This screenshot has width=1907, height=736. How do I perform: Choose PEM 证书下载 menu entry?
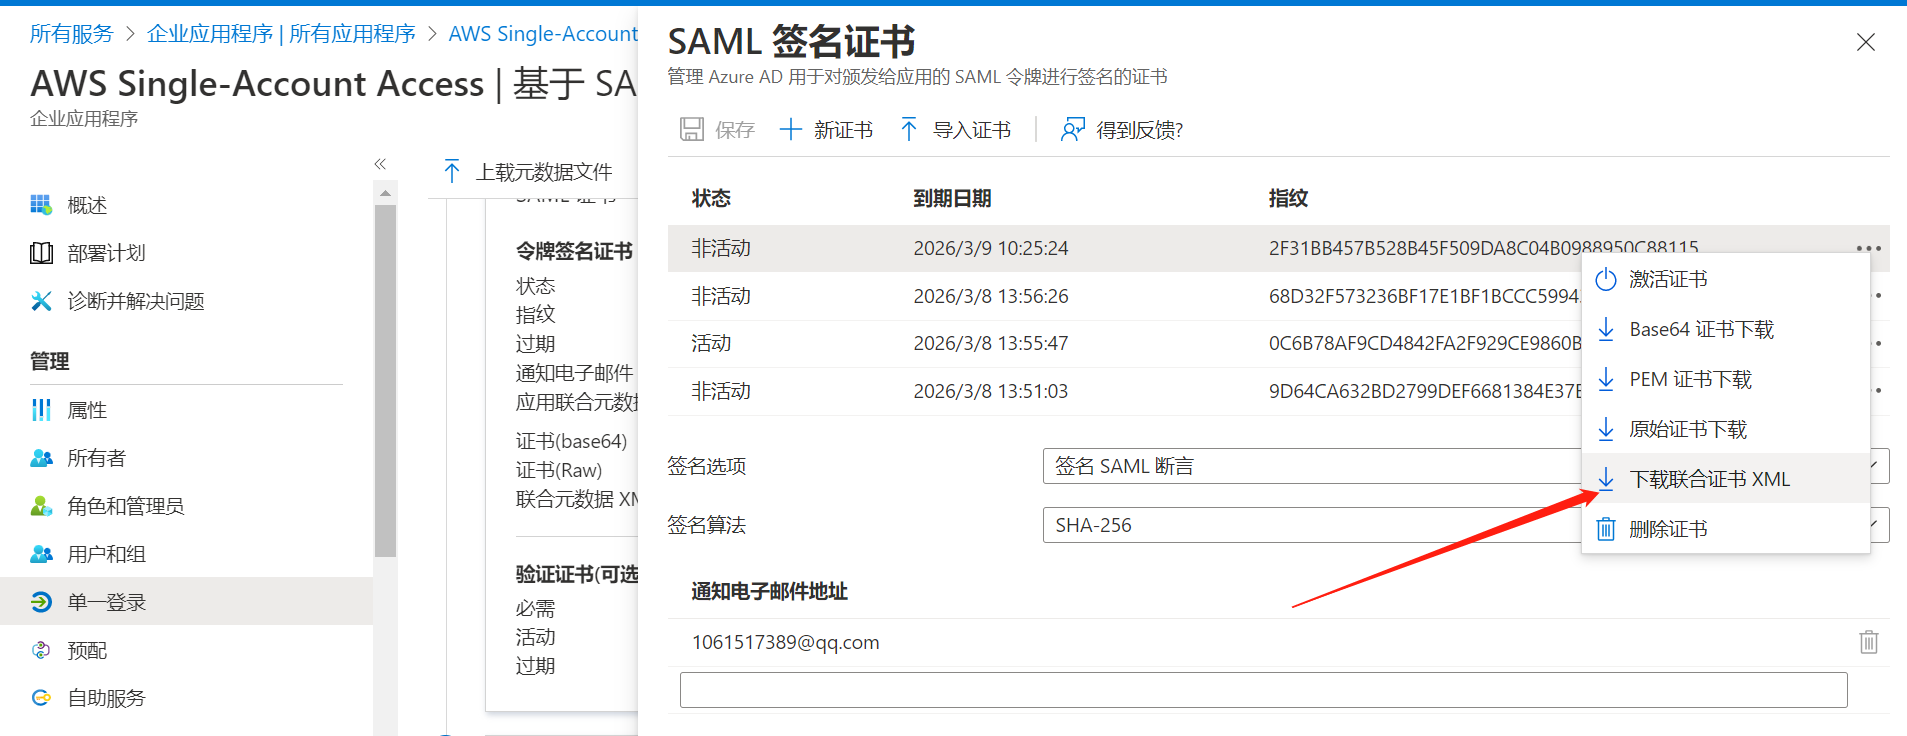tap(1726, 379)
